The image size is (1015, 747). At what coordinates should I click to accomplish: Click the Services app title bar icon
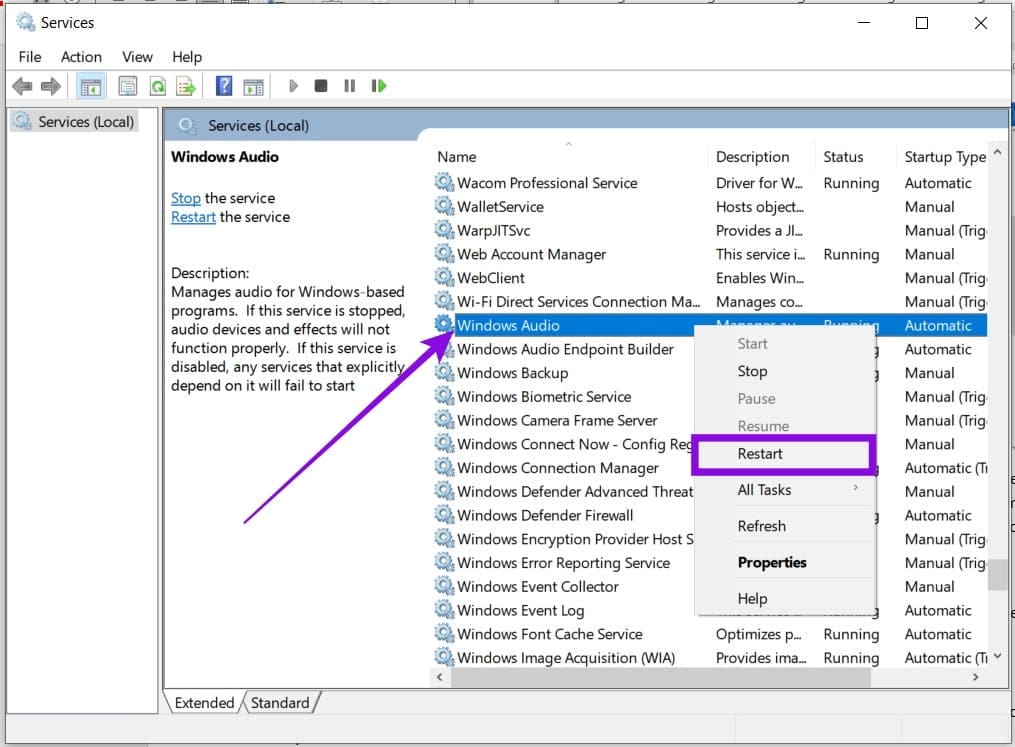pyautogui.click(x=25, y=23)
